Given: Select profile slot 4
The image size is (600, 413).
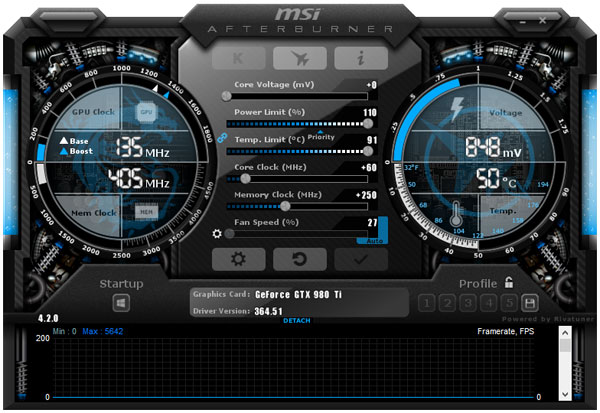Looking at the screenshot, I should pos(489,303).
